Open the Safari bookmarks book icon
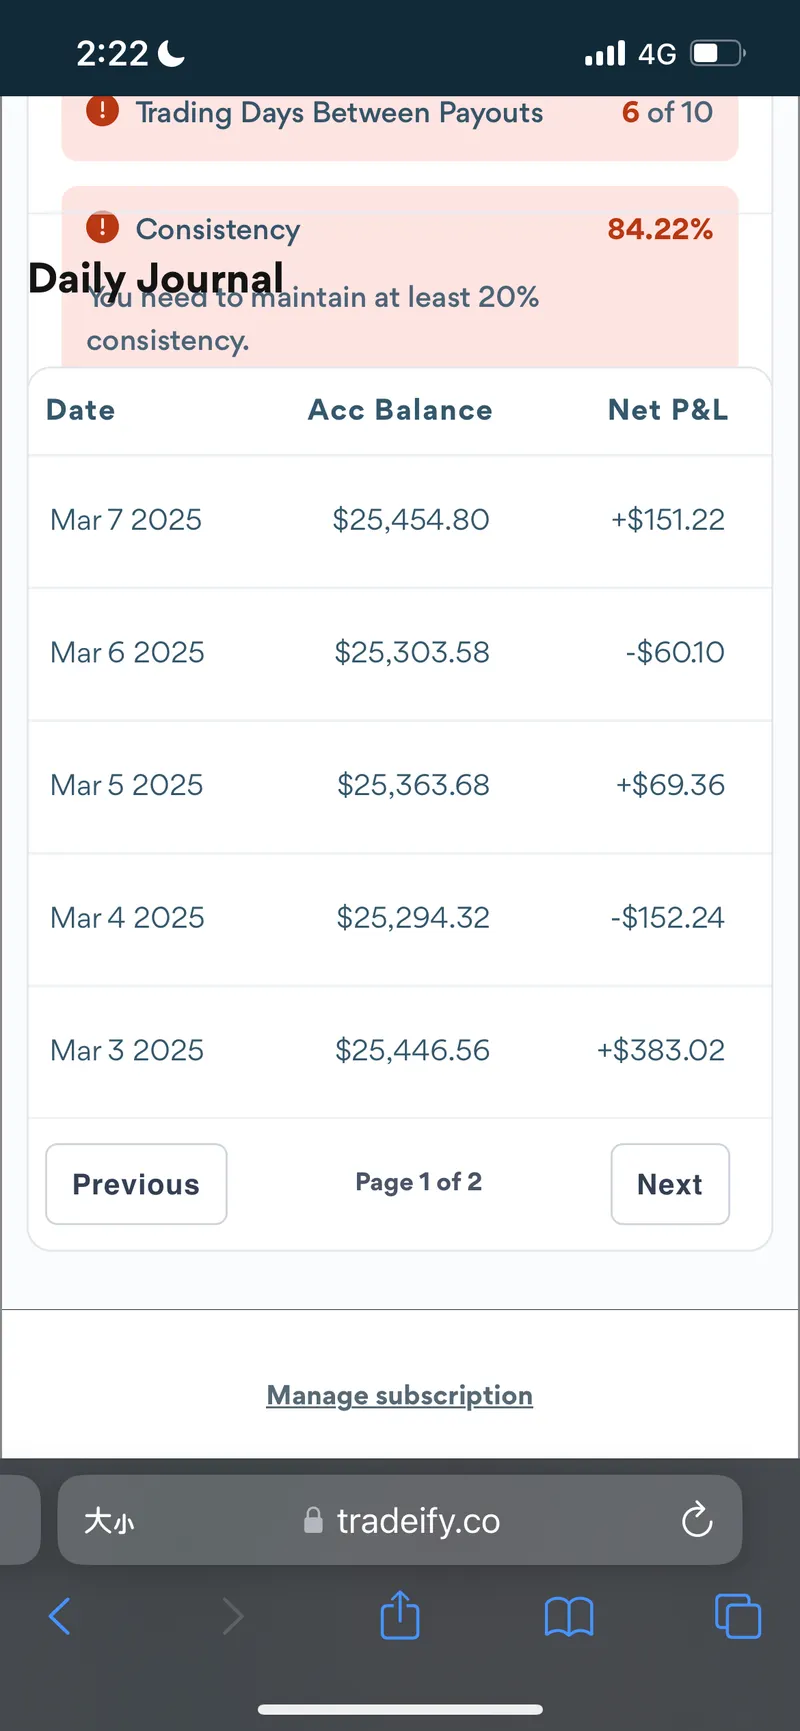 tap(569, 1616)
